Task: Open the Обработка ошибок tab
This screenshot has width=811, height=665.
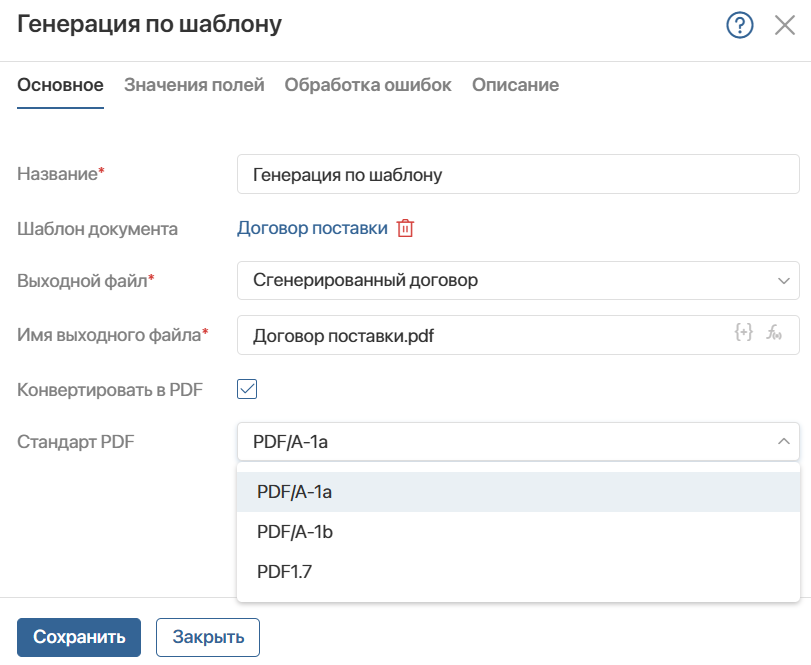Action: coord(368,85)
